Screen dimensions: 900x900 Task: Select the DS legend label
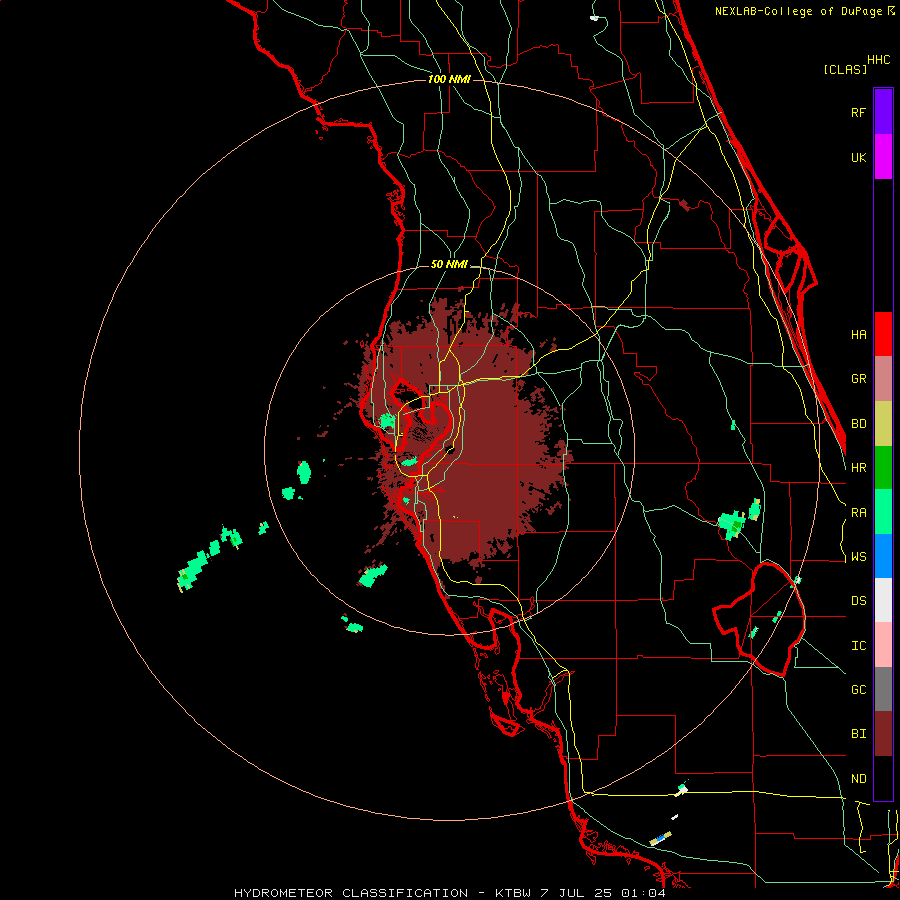[x=858, y=601]
